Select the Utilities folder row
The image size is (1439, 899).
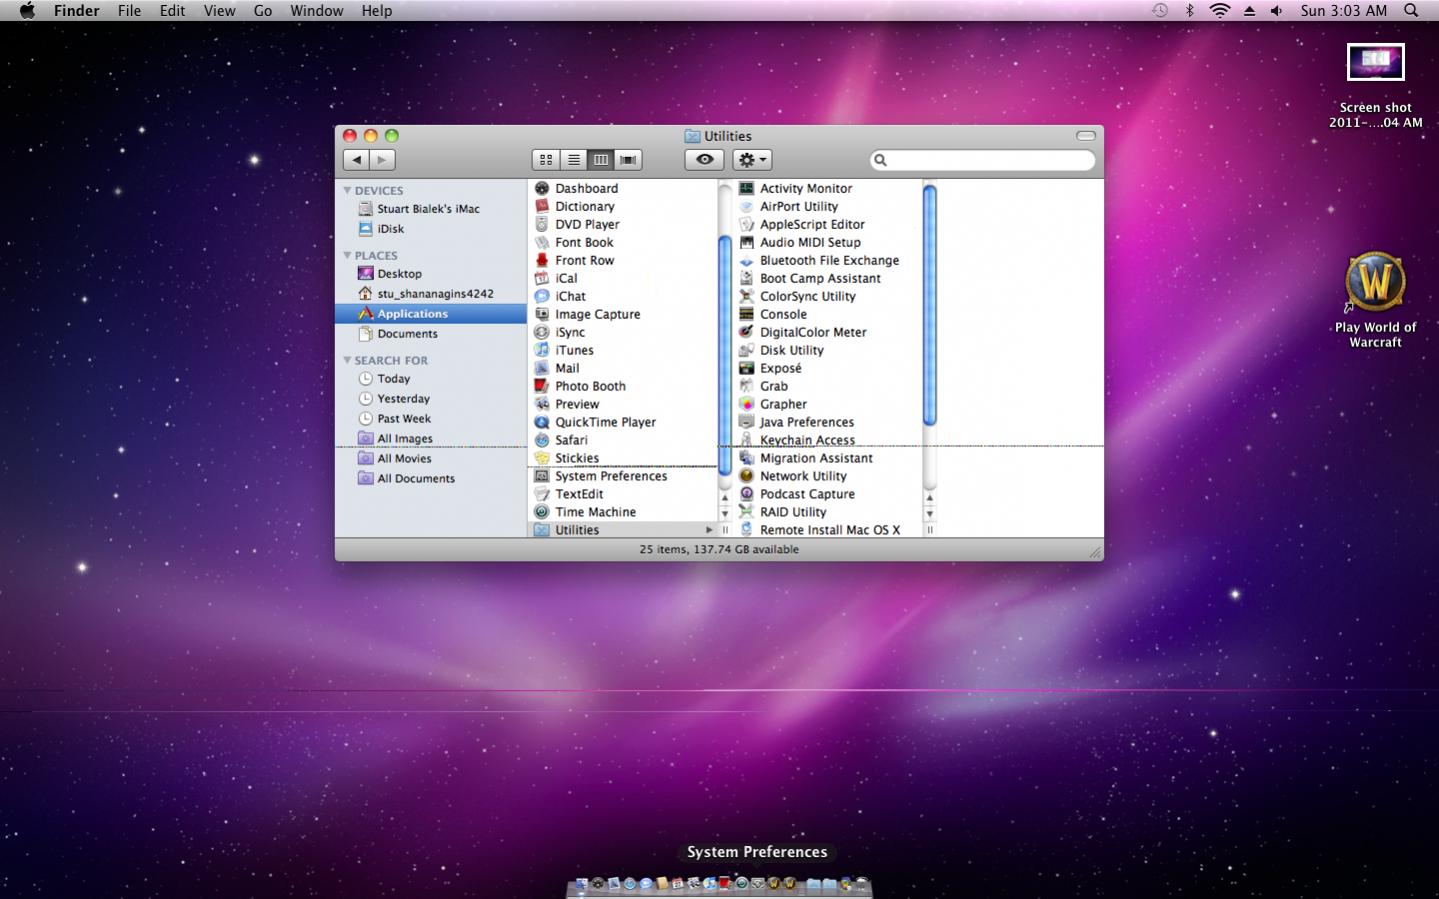point(622,530)
